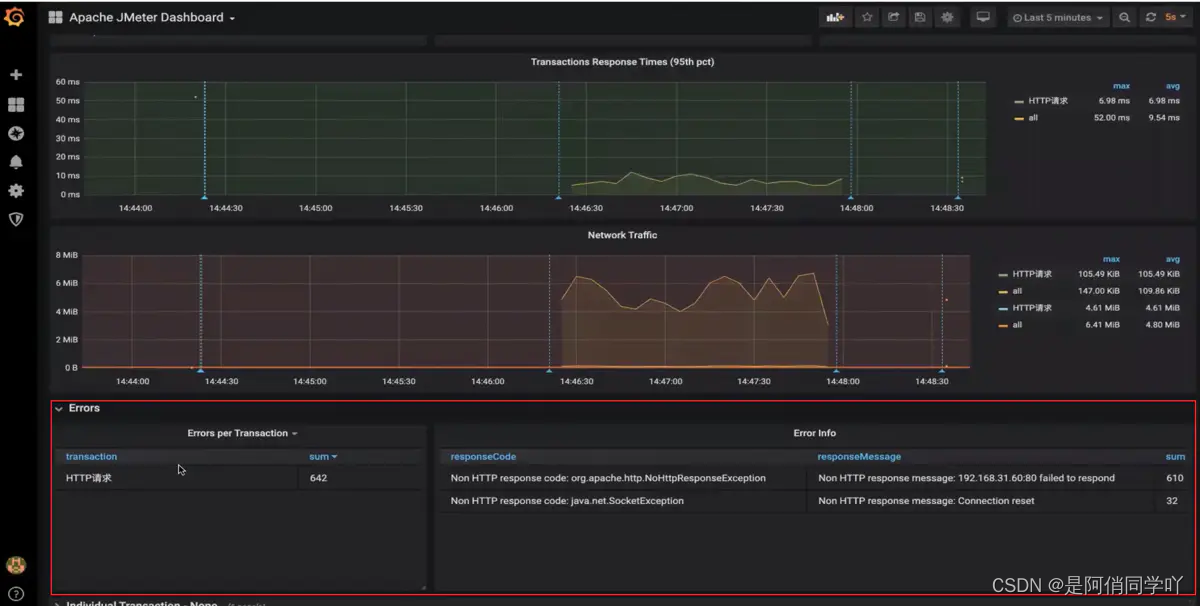
Task: Sort Errors per Transaction by sum column
Action: [x=323, y=457]
